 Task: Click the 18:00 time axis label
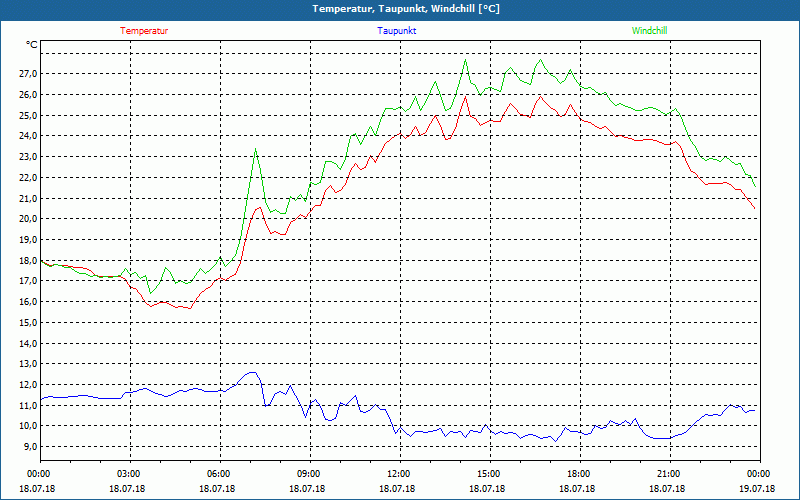pyautogui.click(x=578, y=474)
